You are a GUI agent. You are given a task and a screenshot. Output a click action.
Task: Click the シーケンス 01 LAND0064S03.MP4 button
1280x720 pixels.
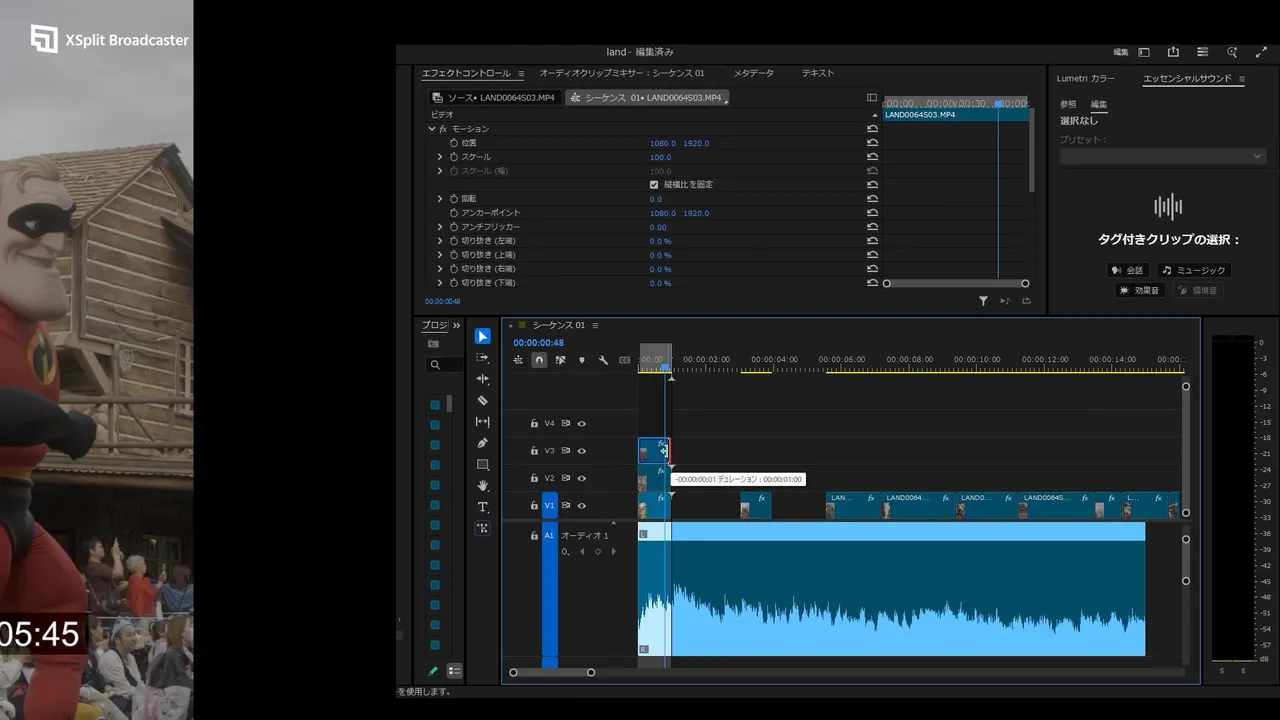[x=647, y=98]
